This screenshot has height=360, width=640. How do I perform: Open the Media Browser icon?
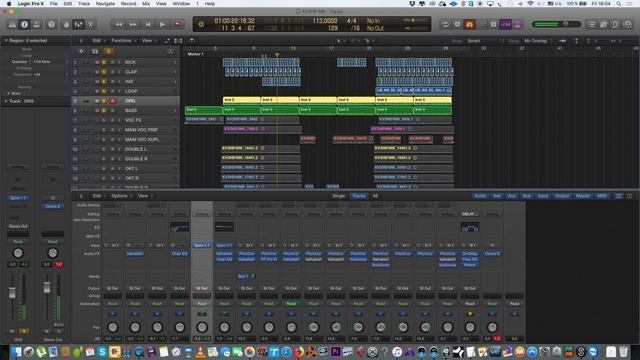point(628,24)
